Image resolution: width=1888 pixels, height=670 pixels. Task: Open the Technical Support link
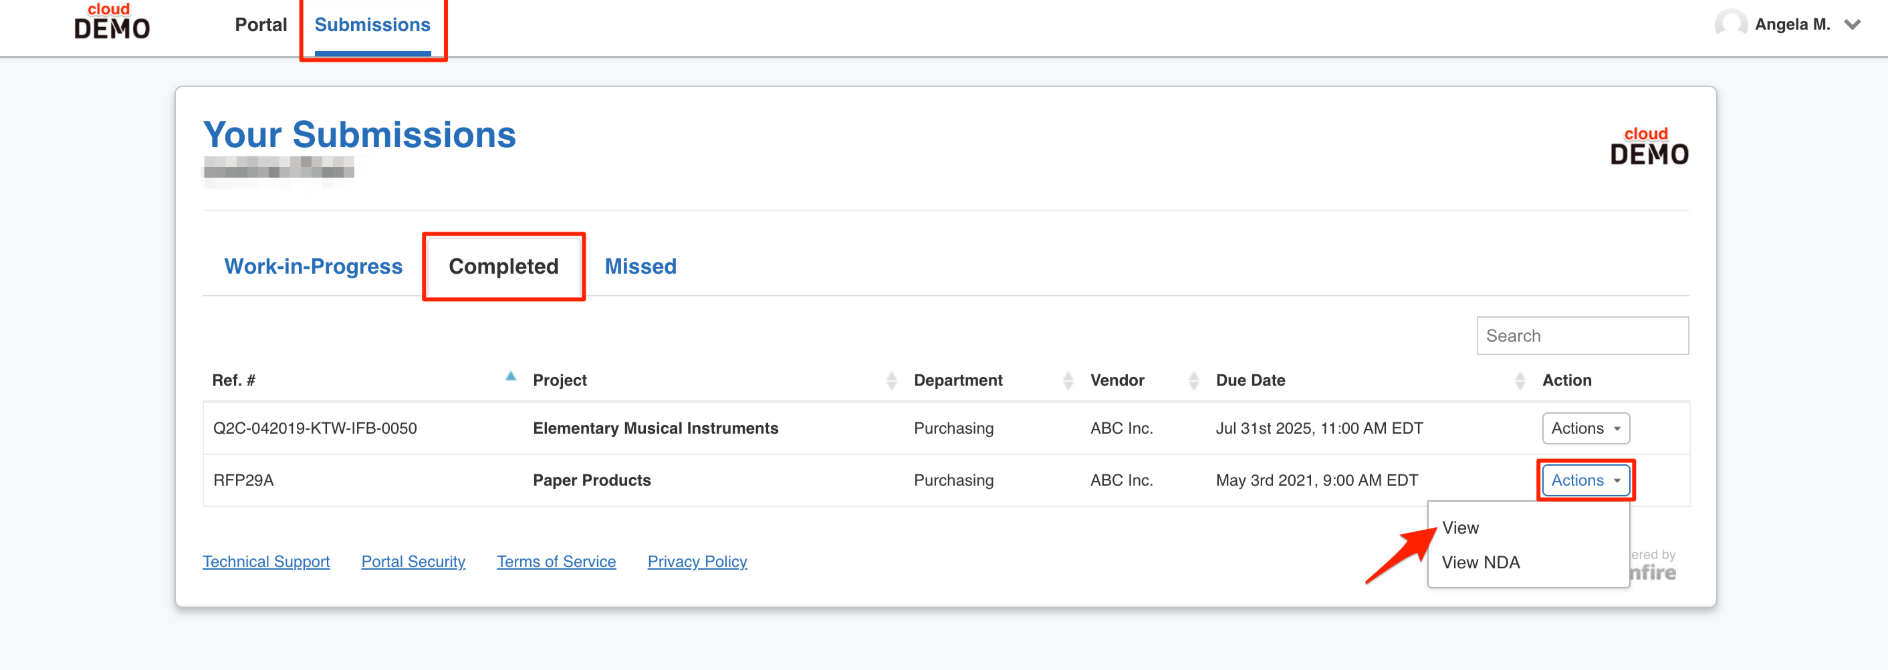click(x=266, y=562)
